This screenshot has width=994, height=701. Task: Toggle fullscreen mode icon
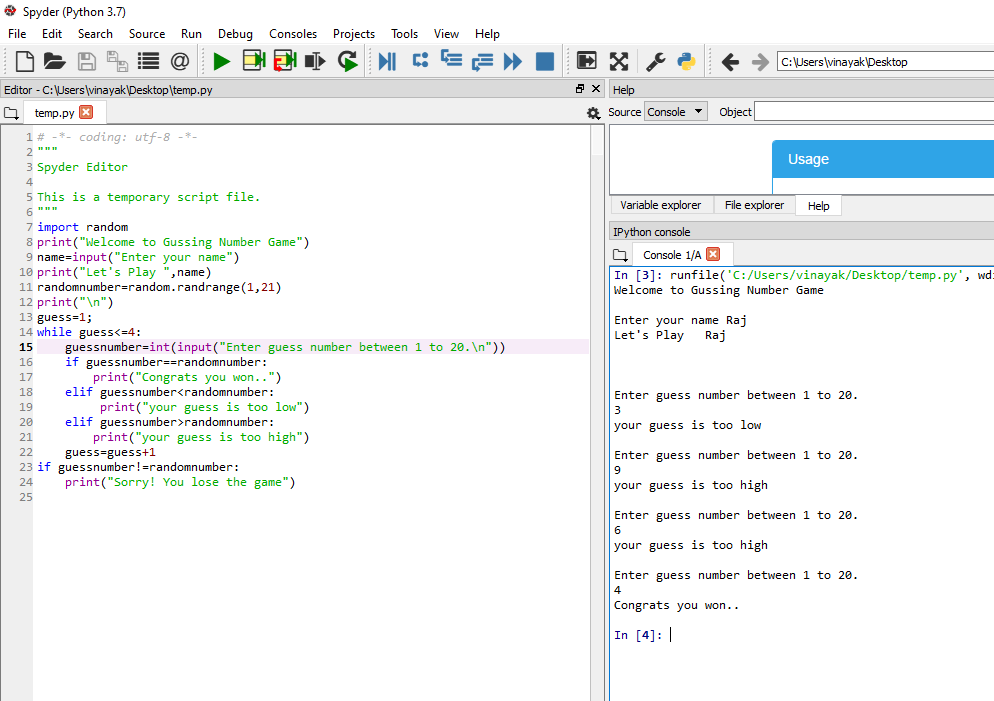pyautogui.click(x=619, y=61)
